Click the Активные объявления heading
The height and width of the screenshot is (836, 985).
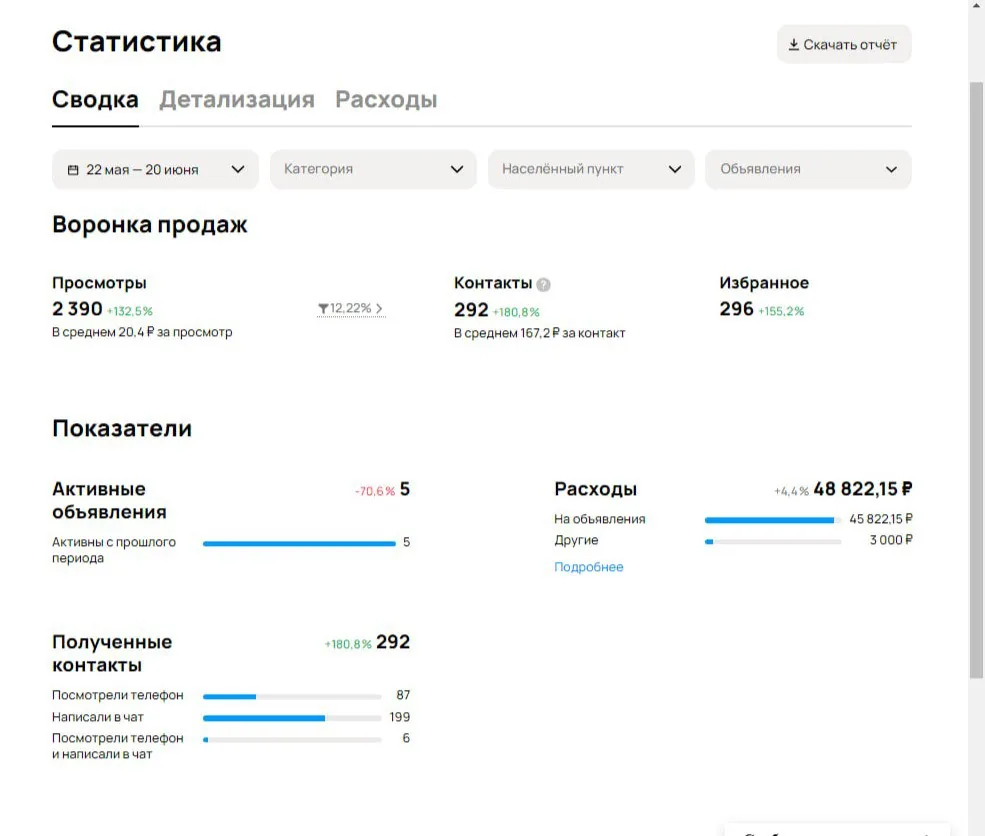[109, 501]
